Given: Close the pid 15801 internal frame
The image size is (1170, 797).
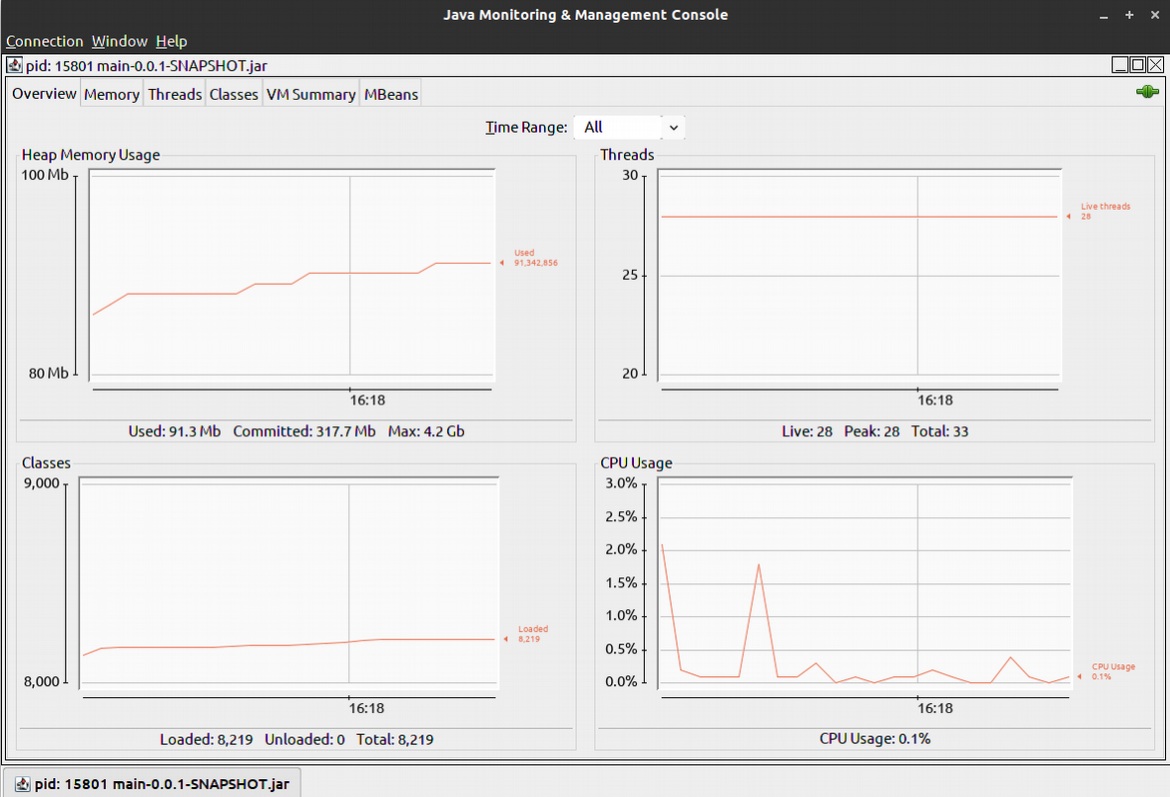Looking at the screenshot, I should 1155,65.
